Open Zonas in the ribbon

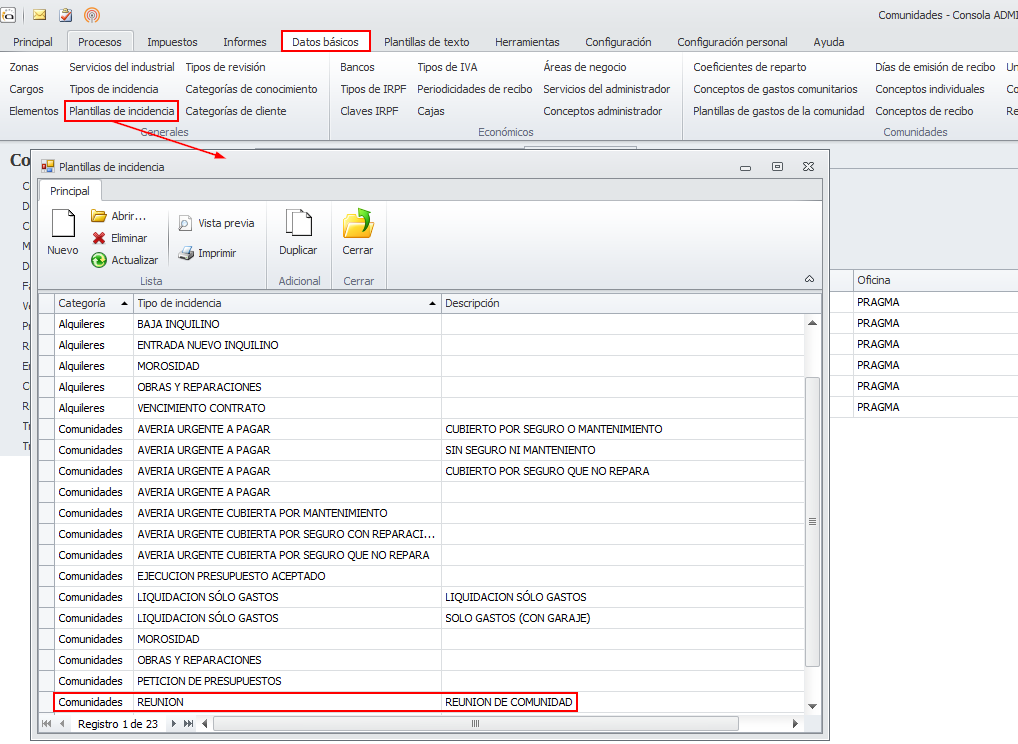pos(24,67)
